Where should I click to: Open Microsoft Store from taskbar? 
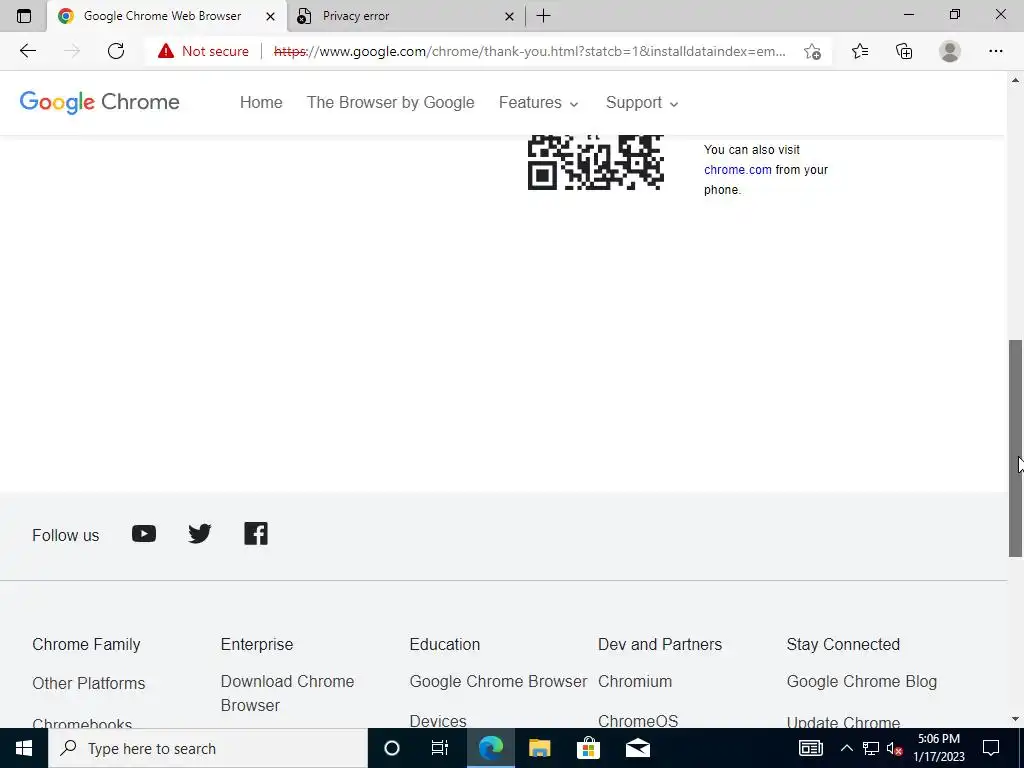(x=588, y=748)
